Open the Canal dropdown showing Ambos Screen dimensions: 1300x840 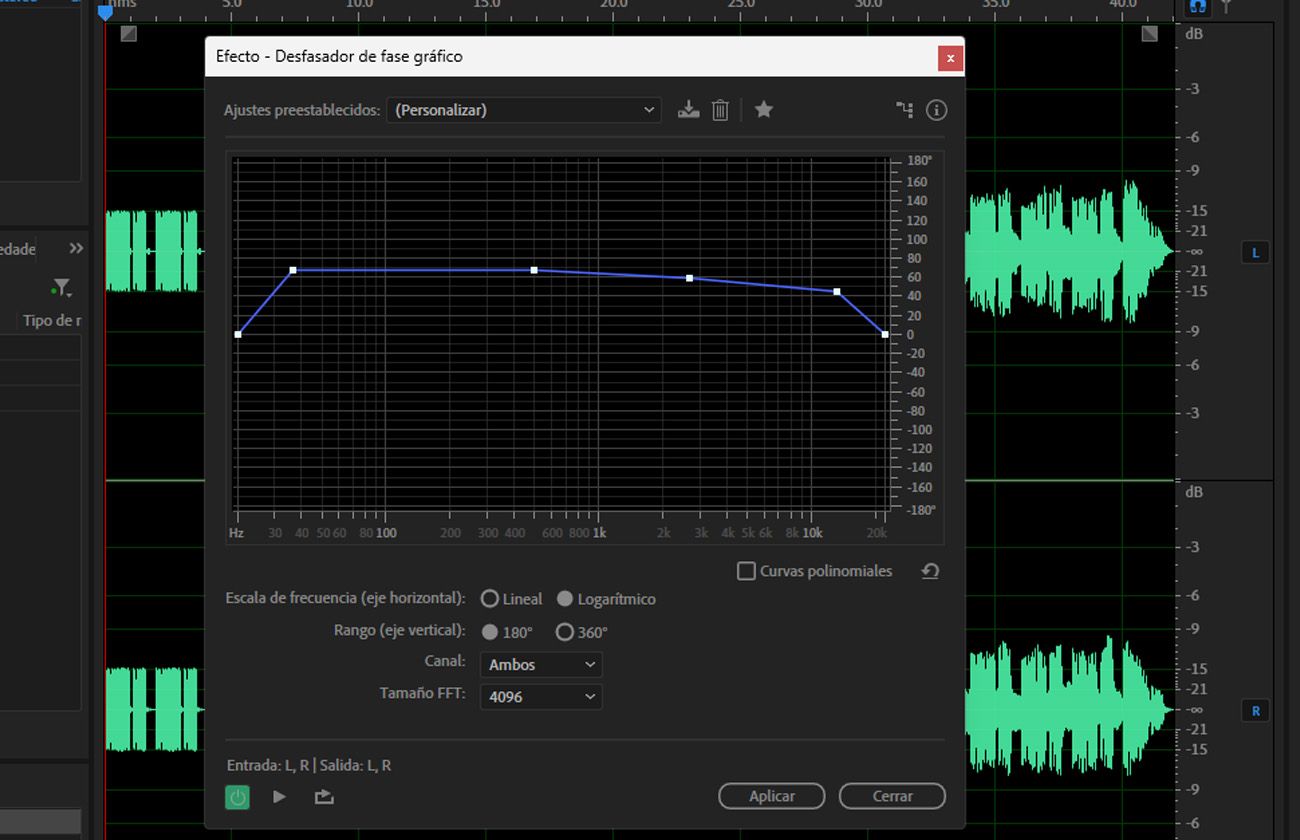[541, 665]
